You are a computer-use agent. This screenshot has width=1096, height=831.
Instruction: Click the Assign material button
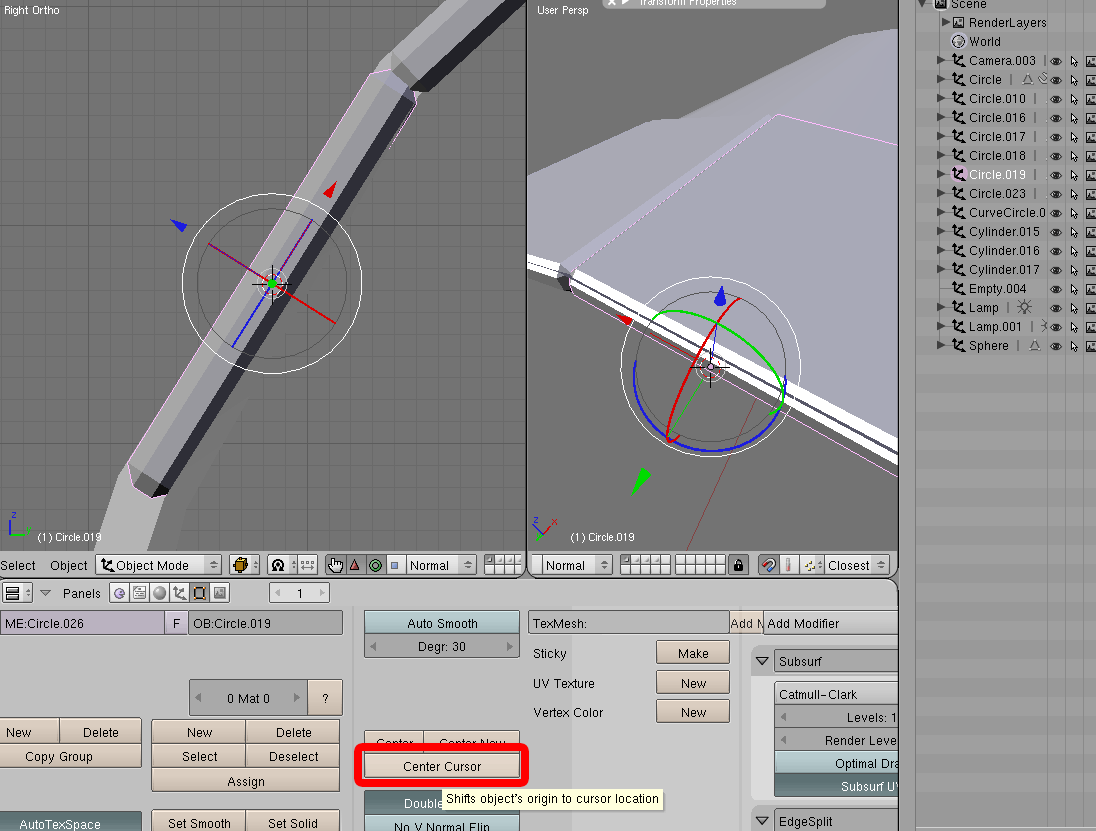[245, 781]
